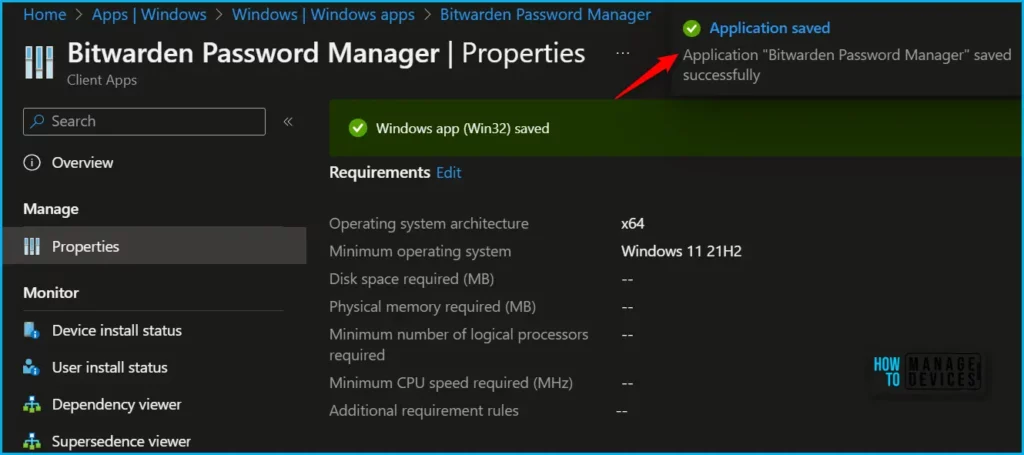
Task: Open Dependency viewer
Action: (x=117, y=405)
